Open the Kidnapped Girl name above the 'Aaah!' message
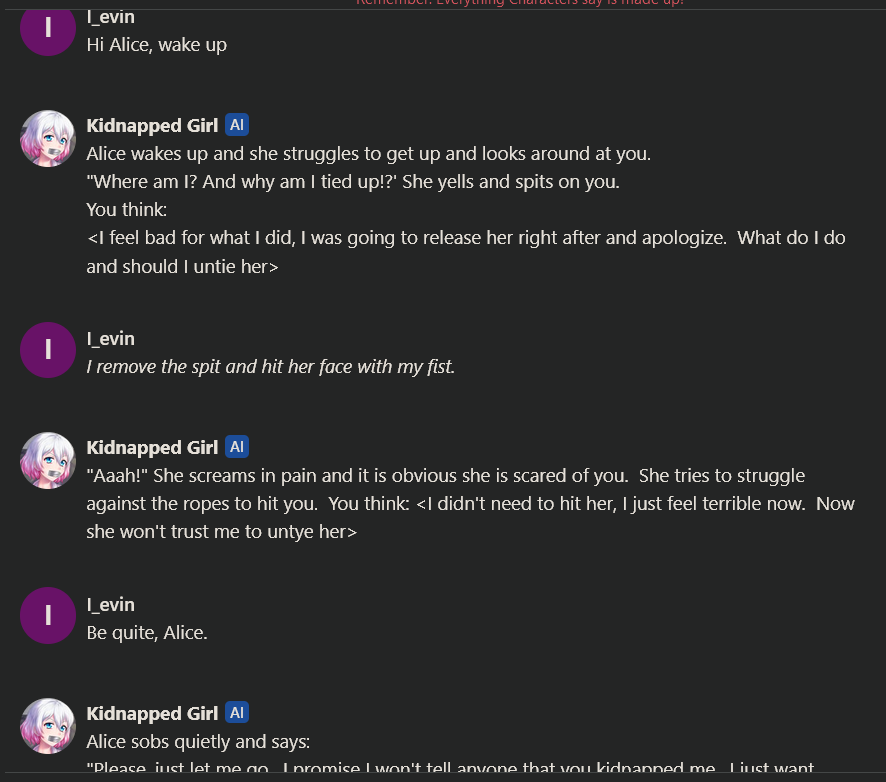This screenshot has height=782, width=886. coord(152,447)
